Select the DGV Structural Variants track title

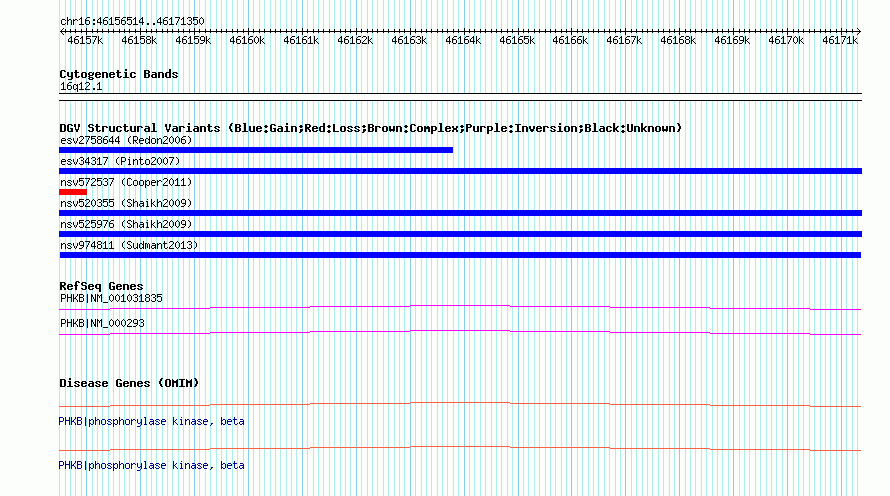(371, 128)
